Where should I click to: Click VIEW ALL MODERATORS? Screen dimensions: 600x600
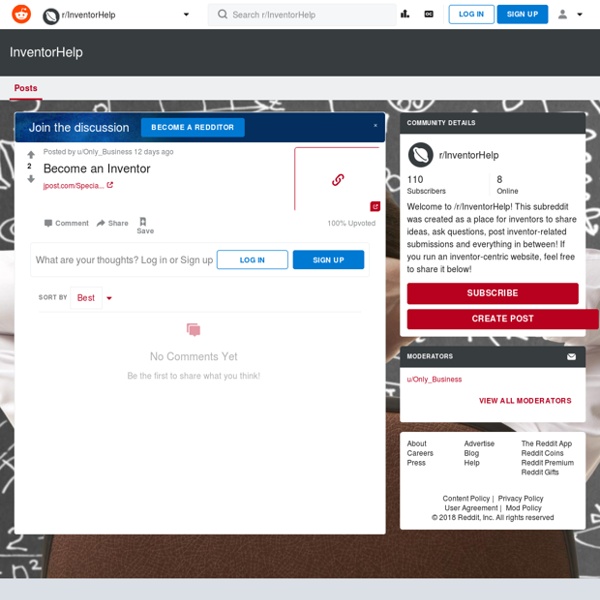(x=525, y=401)
